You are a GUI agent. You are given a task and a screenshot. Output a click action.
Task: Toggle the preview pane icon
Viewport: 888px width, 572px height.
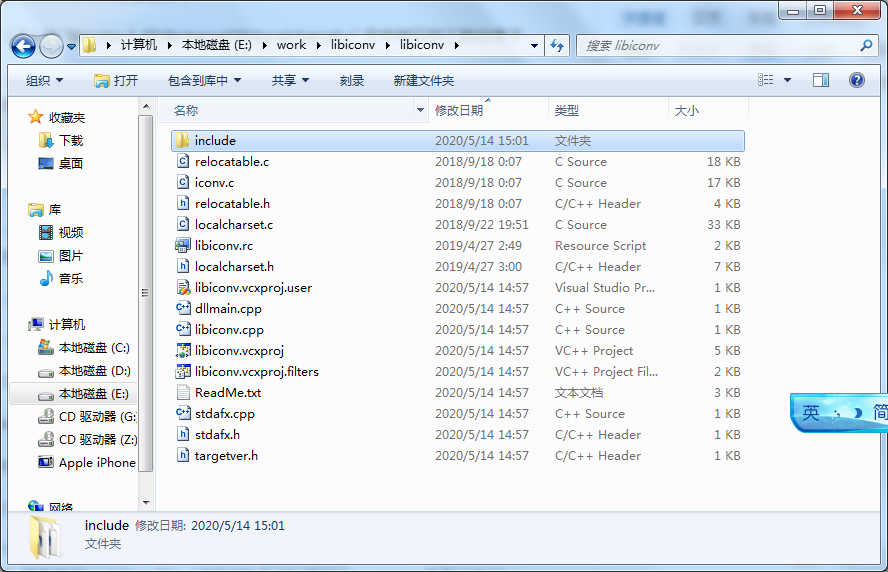coord(821,80)
